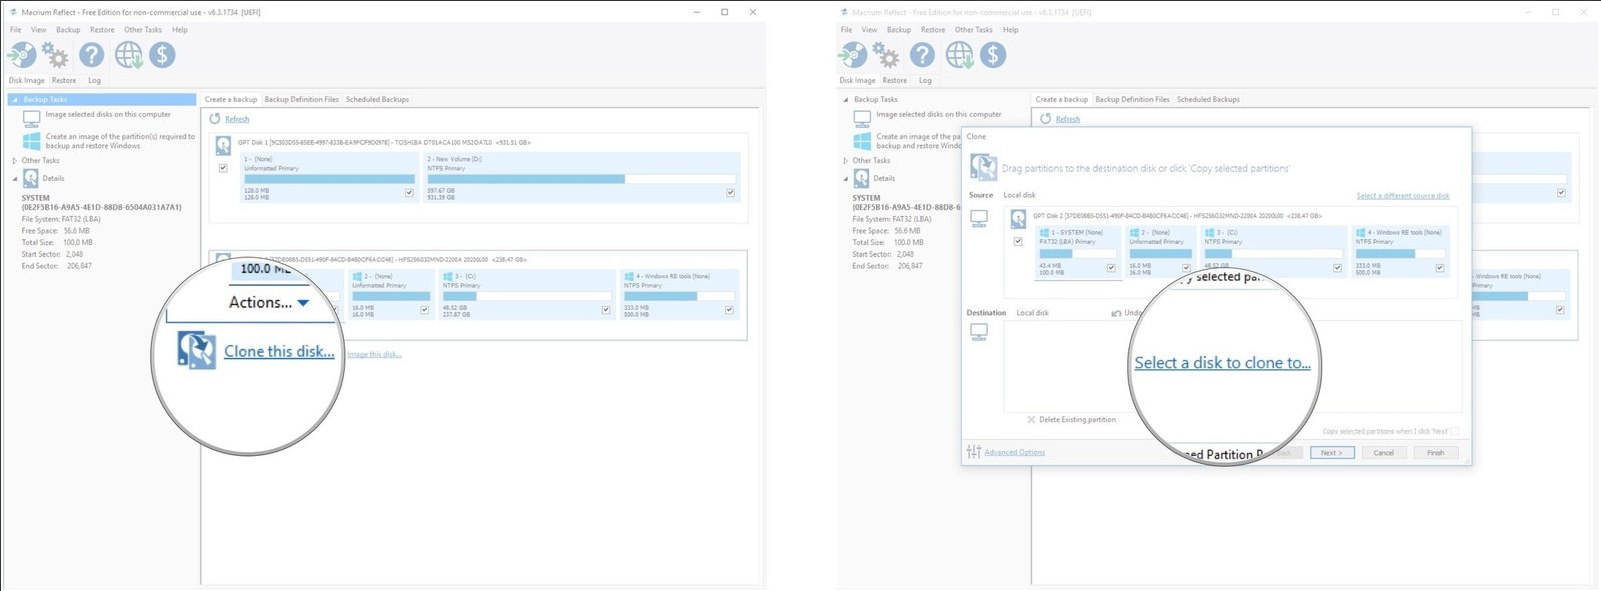Open Backup menu in window listing Disk 1

[x=68, y=30]
